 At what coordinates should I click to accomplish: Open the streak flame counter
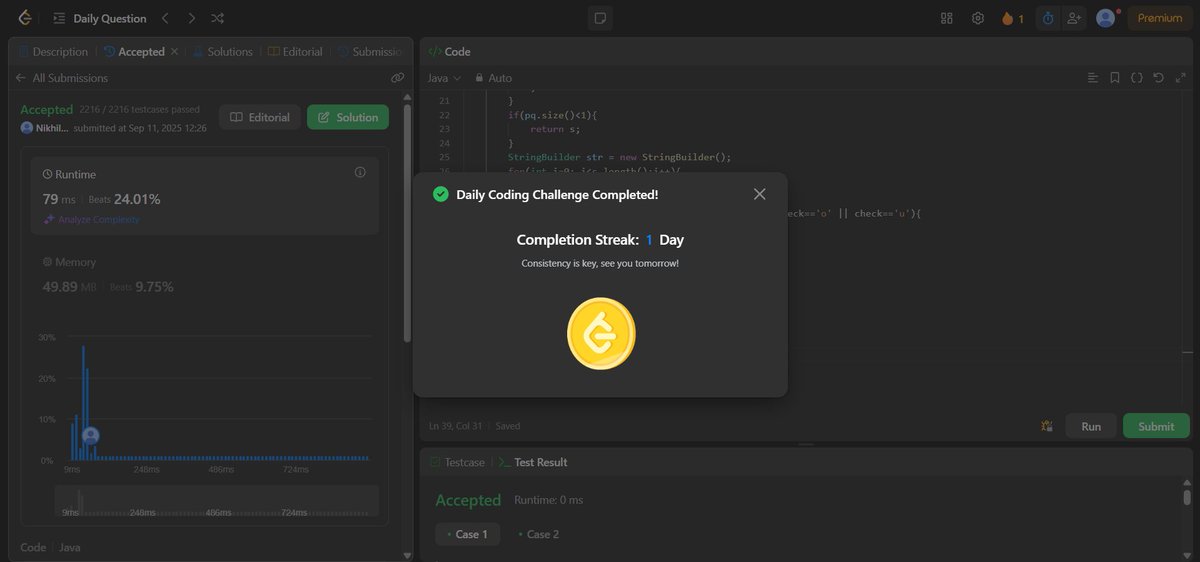pos(1012,18)
